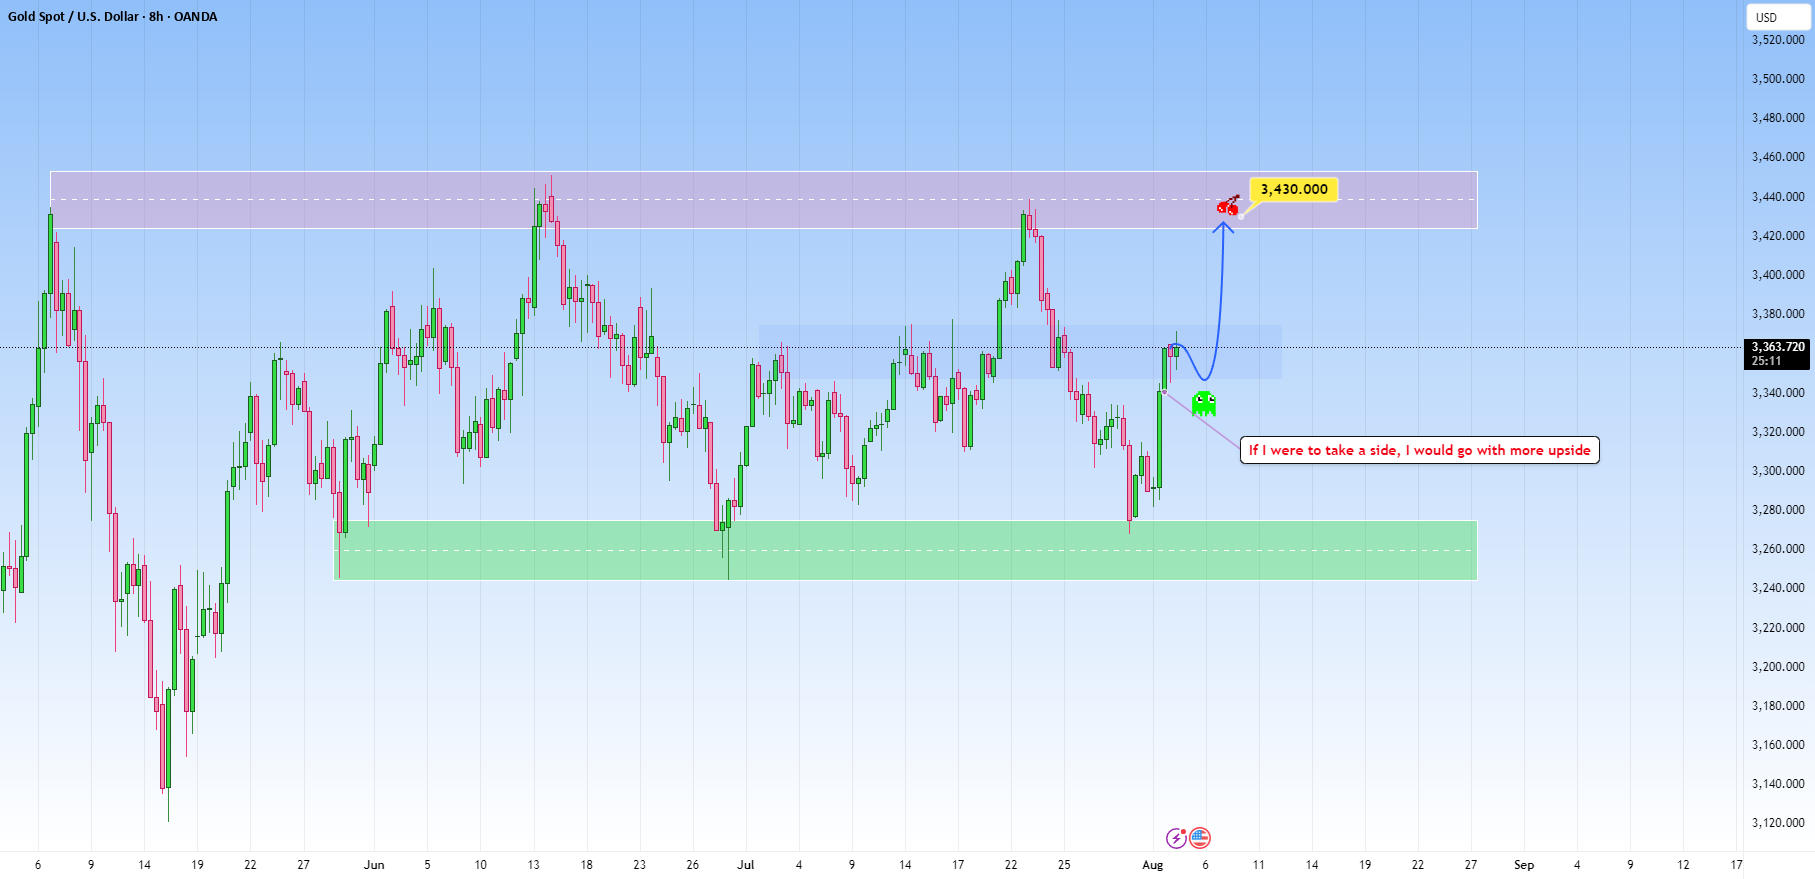Image resolution: width=1815 pixels, height=879 pixels.
Task: Click the blue arrowhead below the cherries
Action: pos(1223,227)
